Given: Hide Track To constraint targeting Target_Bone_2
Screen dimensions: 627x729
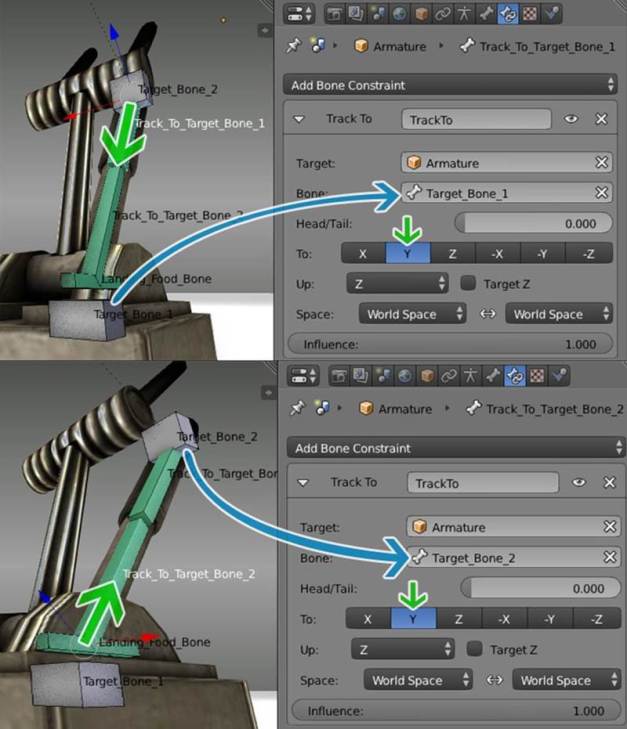Looking at the screenshot, I should 579,483.
